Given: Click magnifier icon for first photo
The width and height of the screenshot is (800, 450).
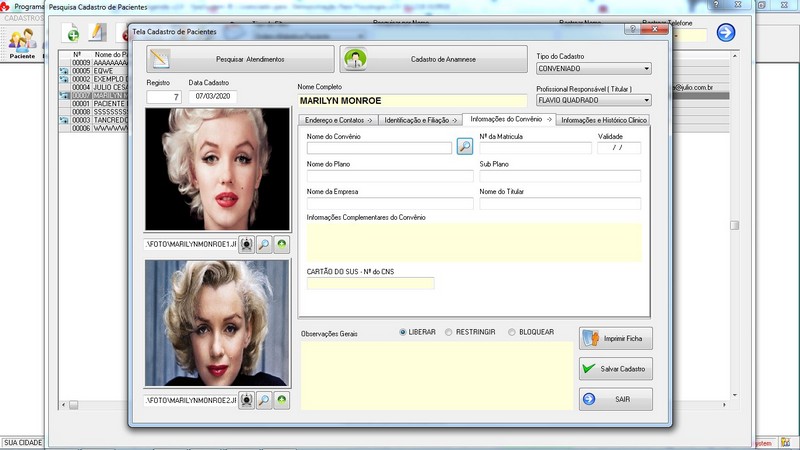Looking at the screenshot, I should (x=264, y=244).
